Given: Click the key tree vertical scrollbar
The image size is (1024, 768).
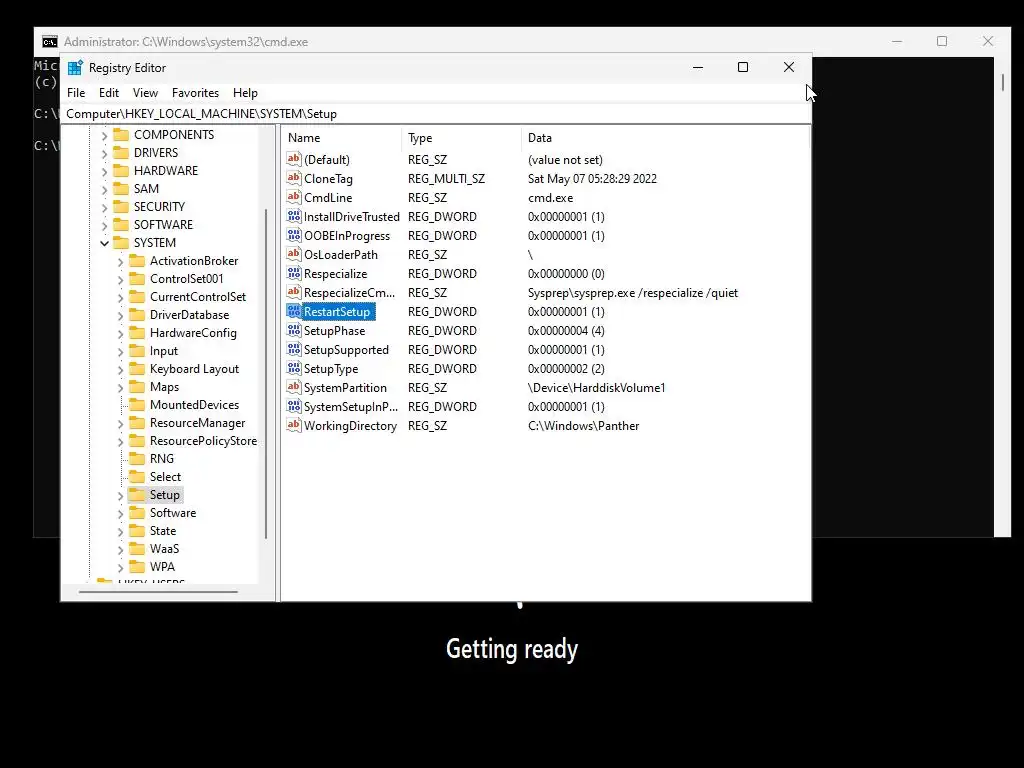Looking at the screenshot, I should 266,374.
